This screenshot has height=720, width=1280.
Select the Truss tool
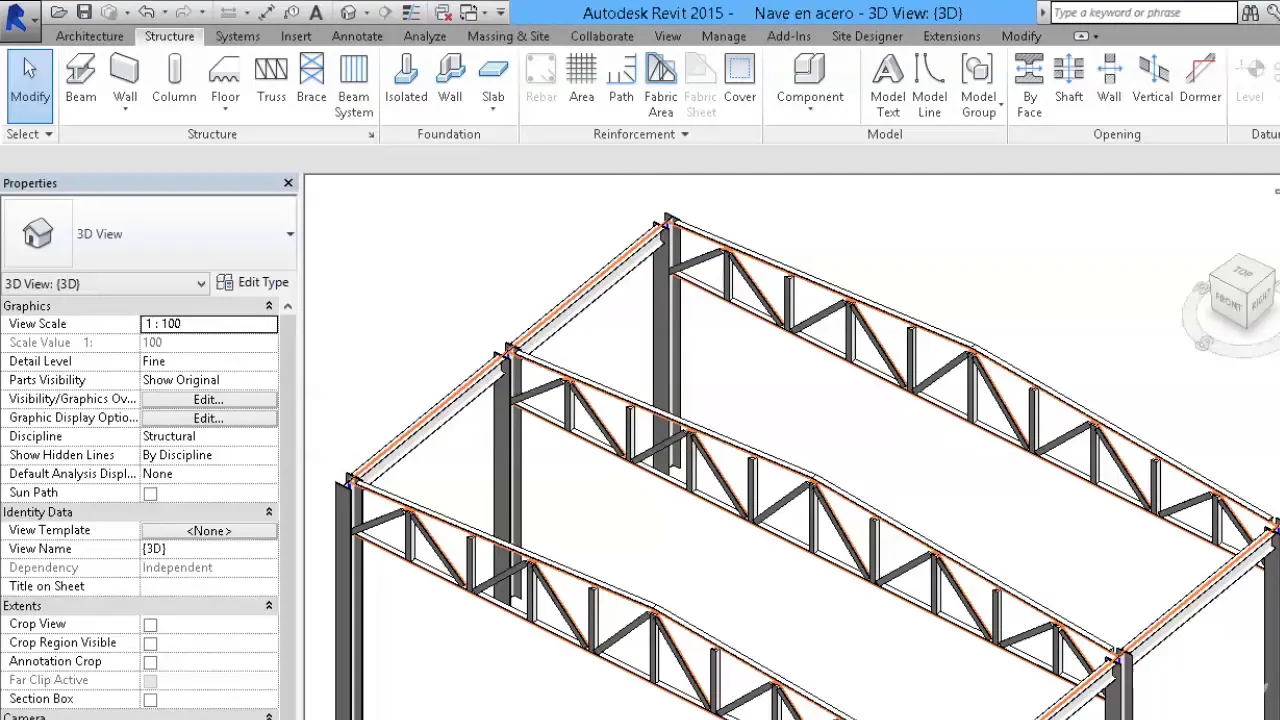coord(271,79)
